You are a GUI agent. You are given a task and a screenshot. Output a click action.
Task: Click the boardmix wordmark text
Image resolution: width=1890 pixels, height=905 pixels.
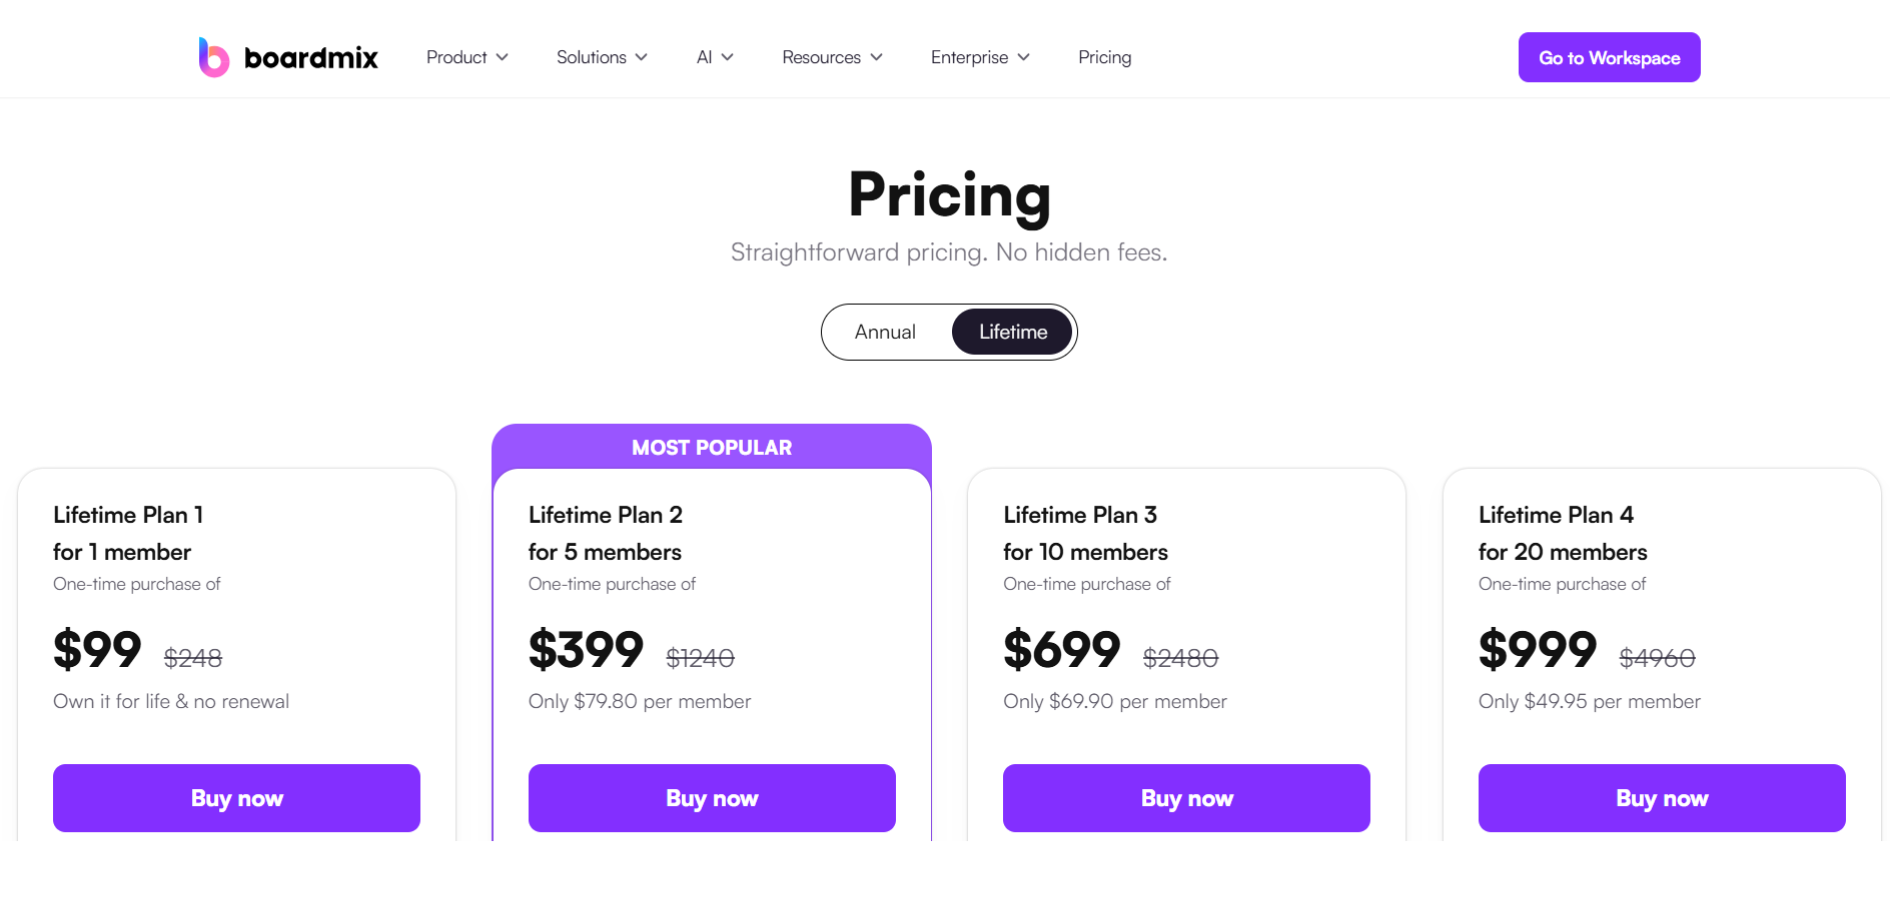[x=311, y=58]
